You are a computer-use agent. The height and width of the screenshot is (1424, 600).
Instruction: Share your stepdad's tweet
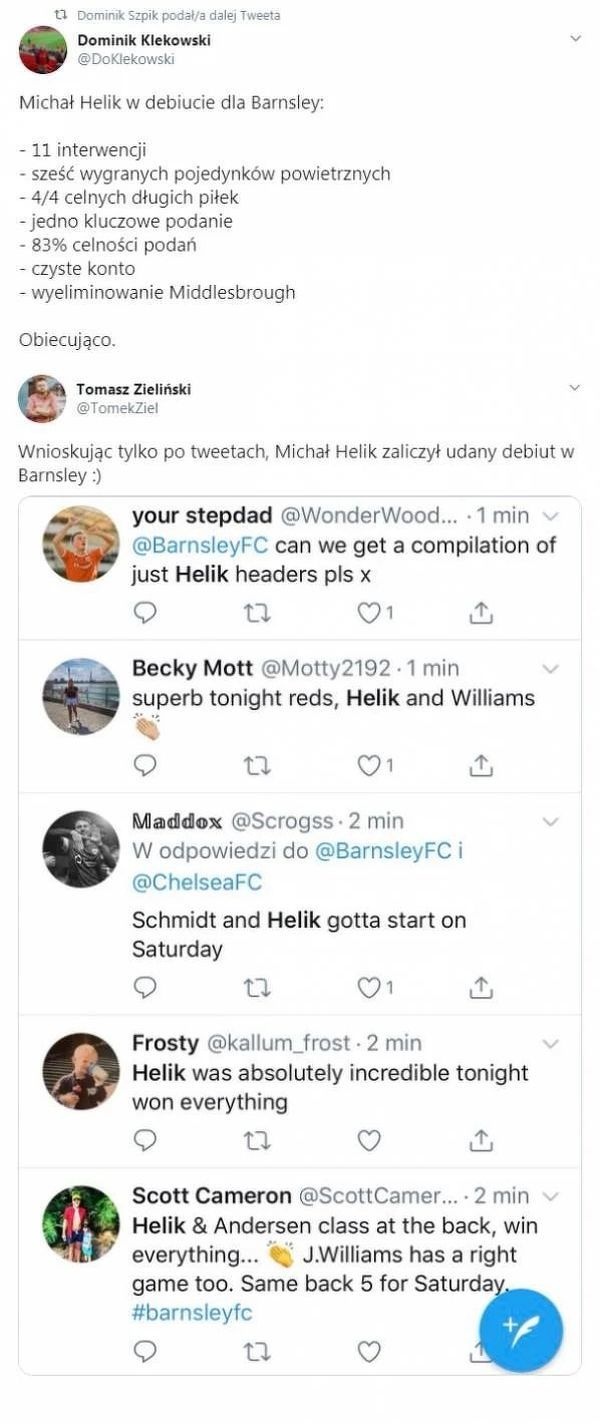click(x=481, y=612)
